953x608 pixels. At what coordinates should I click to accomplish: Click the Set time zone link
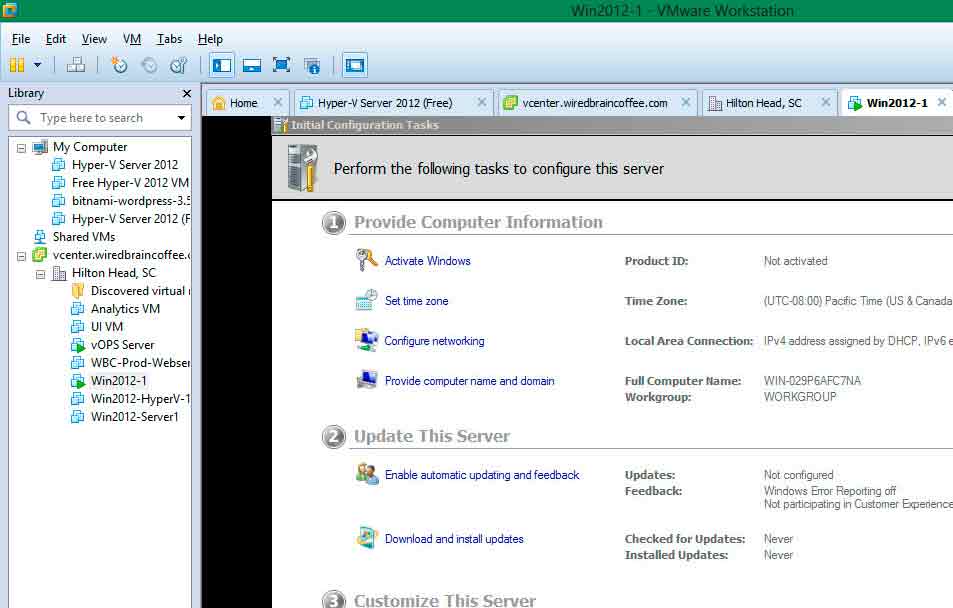pyautogui.click(x=416, y=301)
